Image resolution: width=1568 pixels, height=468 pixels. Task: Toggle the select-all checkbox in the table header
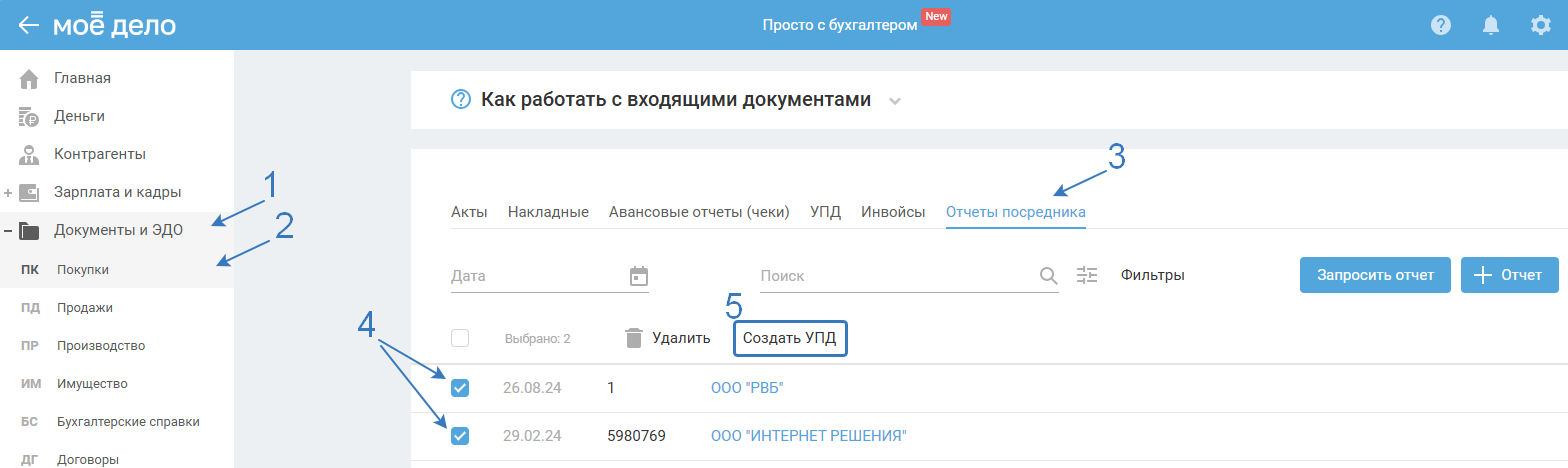pyautogui.click(x=460, y=338)
